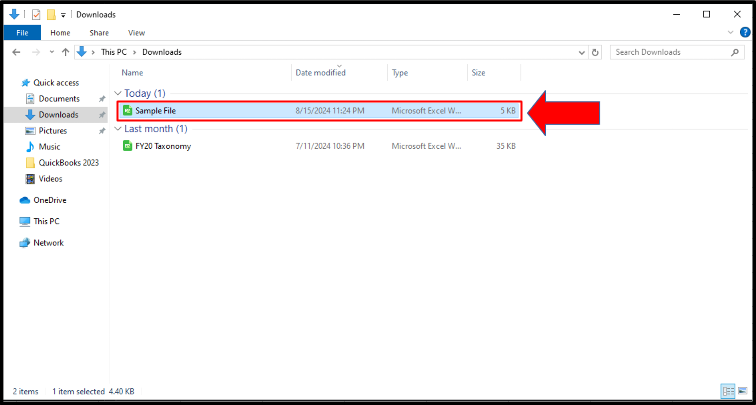The height and width of the screenshot is (405, 756).
Task: Switch to the Share ribbon tab
Action: [99, 33]
